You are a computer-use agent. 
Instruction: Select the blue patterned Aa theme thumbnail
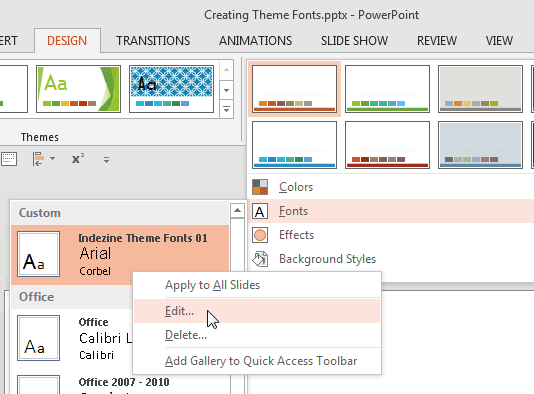tap(171, 89)
